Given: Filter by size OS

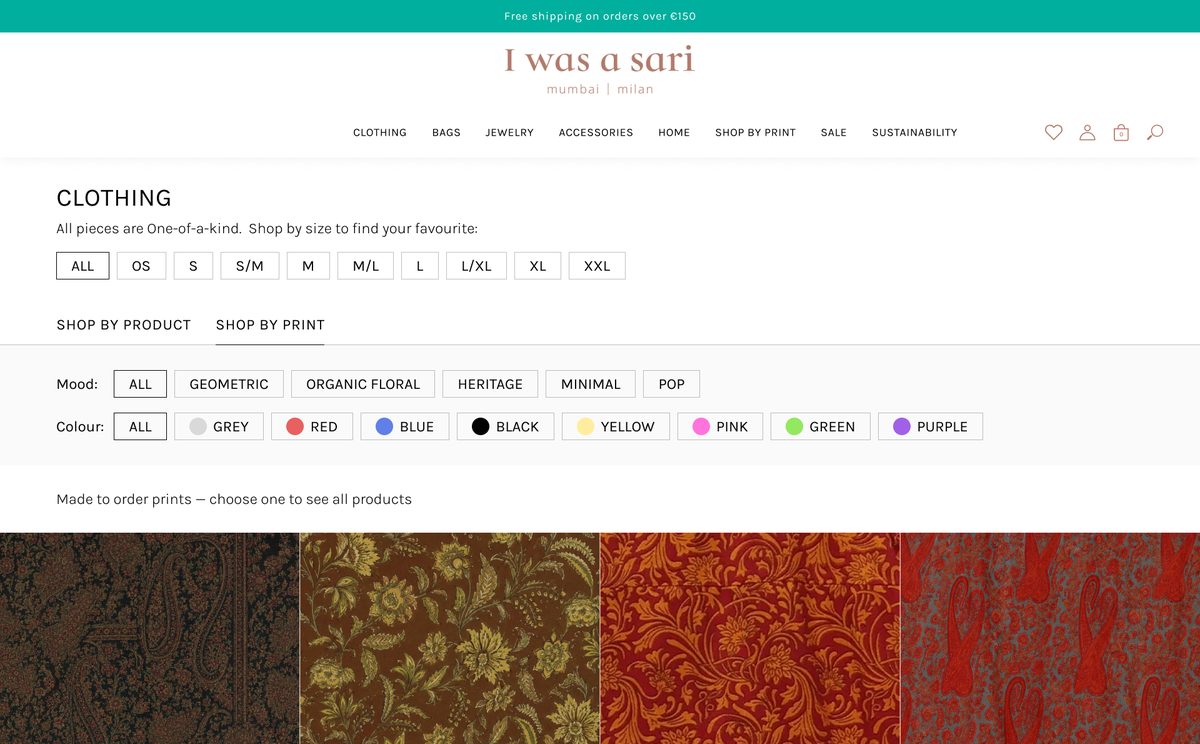Looking at the screenshot, I should (141, 266).
